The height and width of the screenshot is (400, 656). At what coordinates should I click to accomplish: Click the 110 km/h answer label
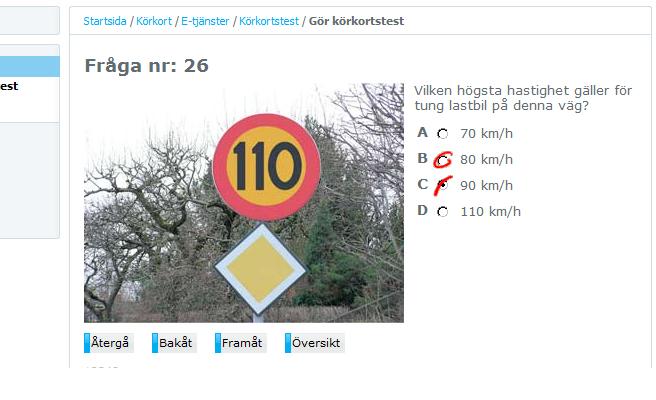[x=490, y=211]
